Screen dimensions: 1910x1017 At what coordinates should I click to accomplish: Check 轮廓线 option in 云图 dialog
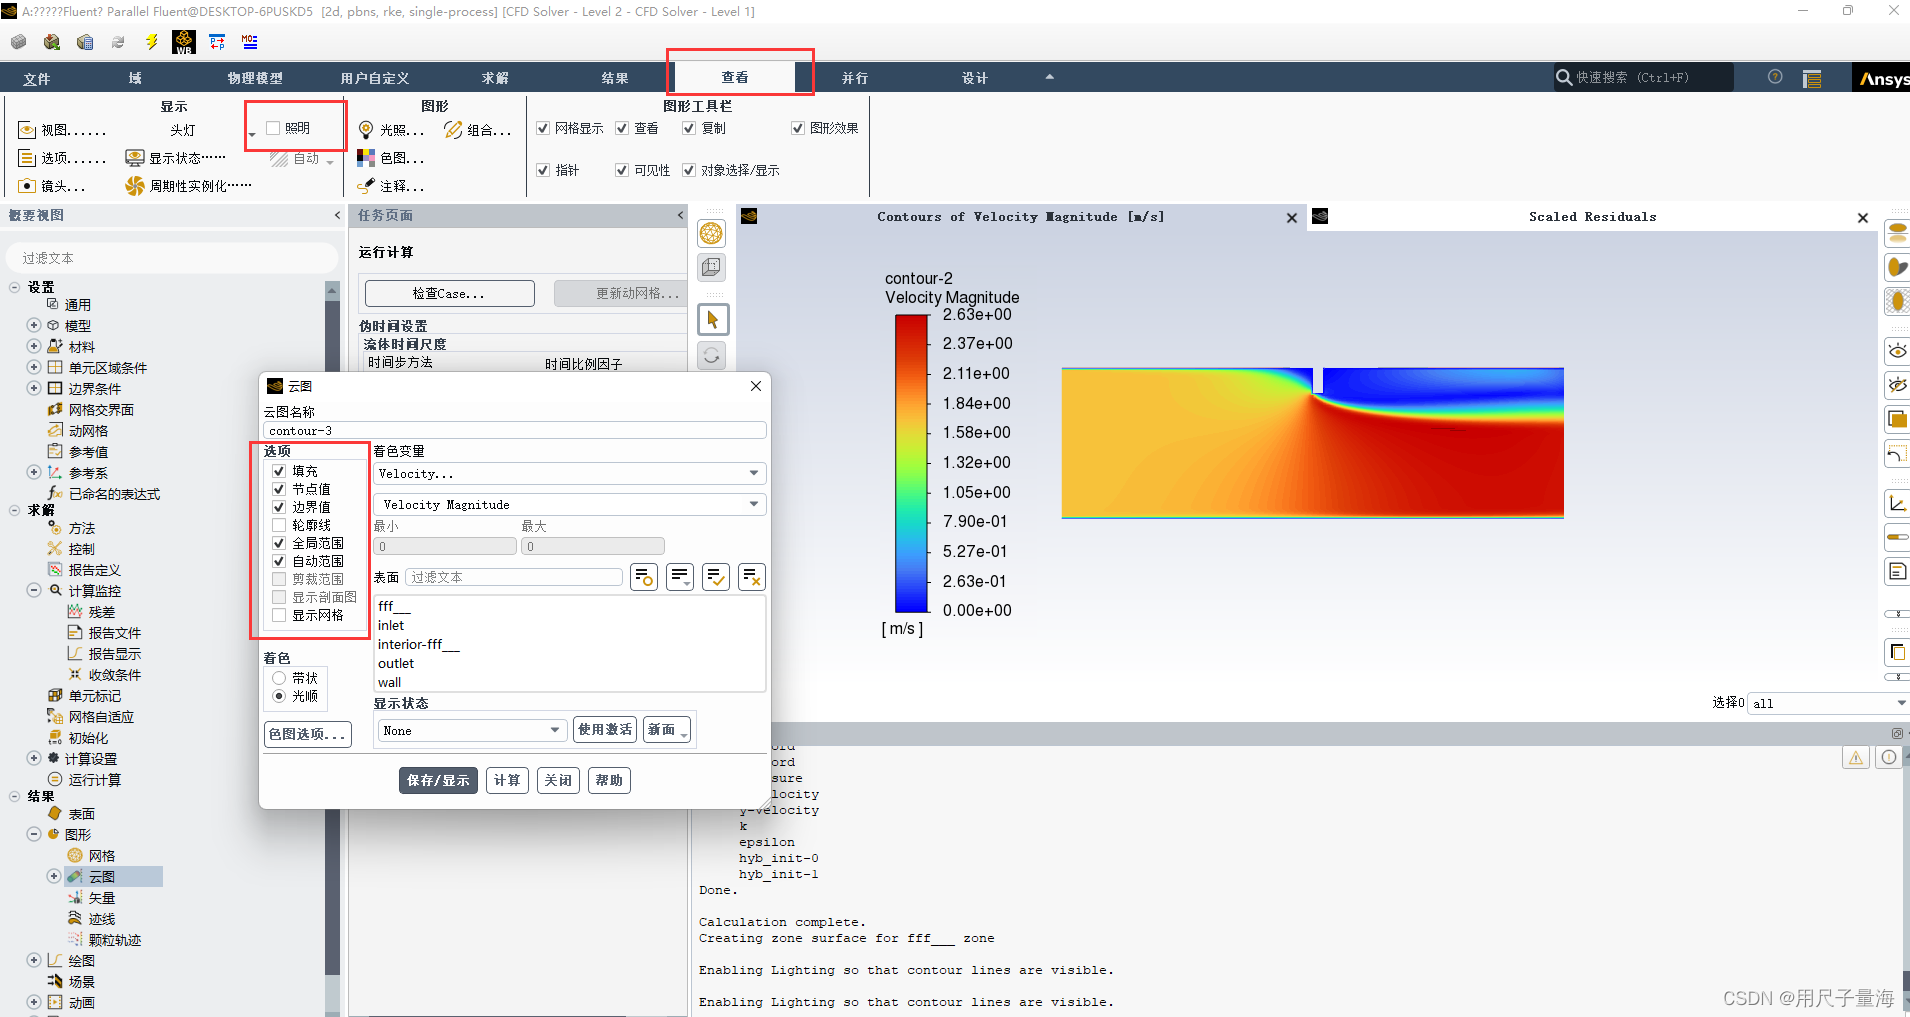point(279,525)
